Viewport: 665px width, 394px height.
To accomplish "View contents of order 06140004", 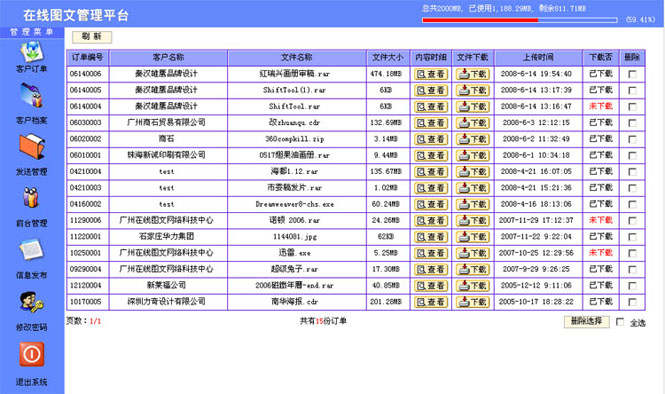I will point(431,106).
